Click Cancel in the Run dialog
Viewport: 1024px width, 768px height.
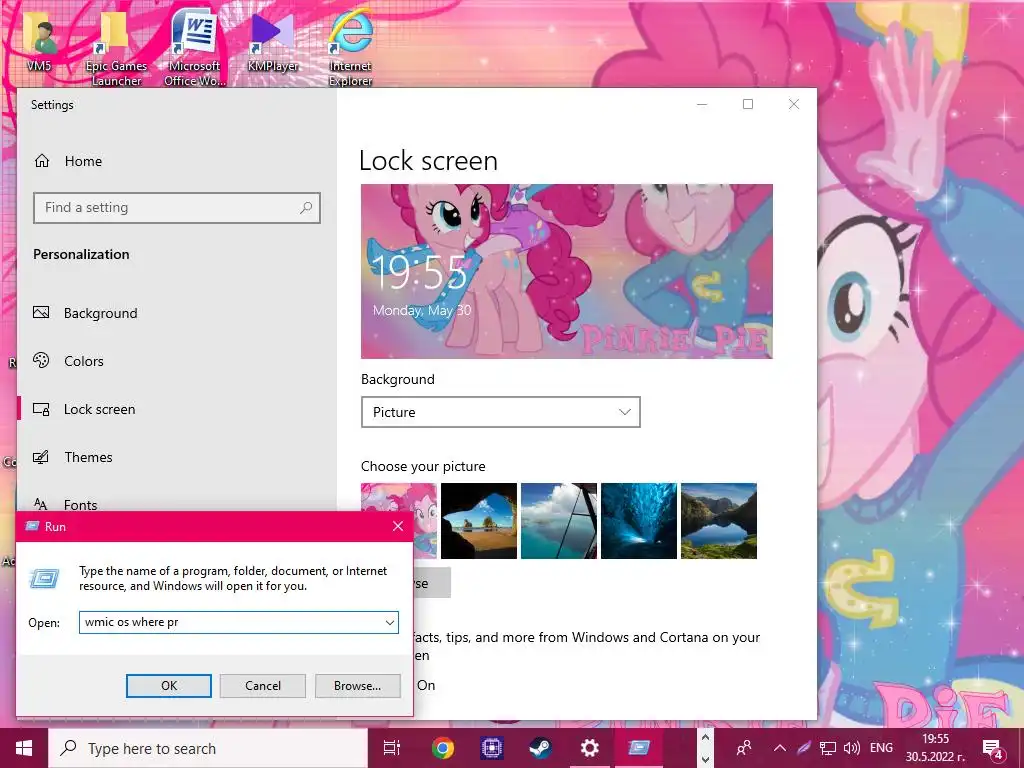(x=263, y=686)
